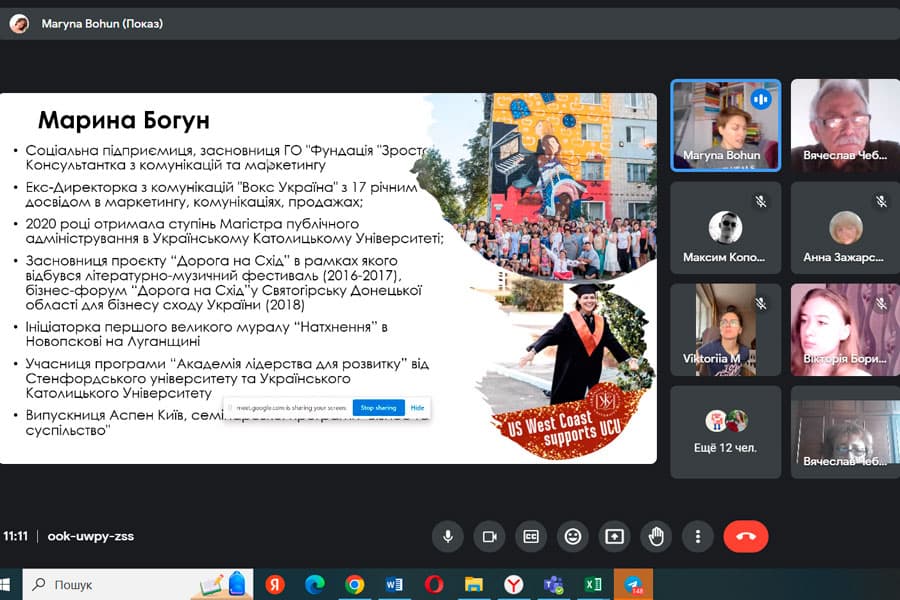Open Microsoft Teams from the taskbar
The image size is (900, 600).
(553, 584)
